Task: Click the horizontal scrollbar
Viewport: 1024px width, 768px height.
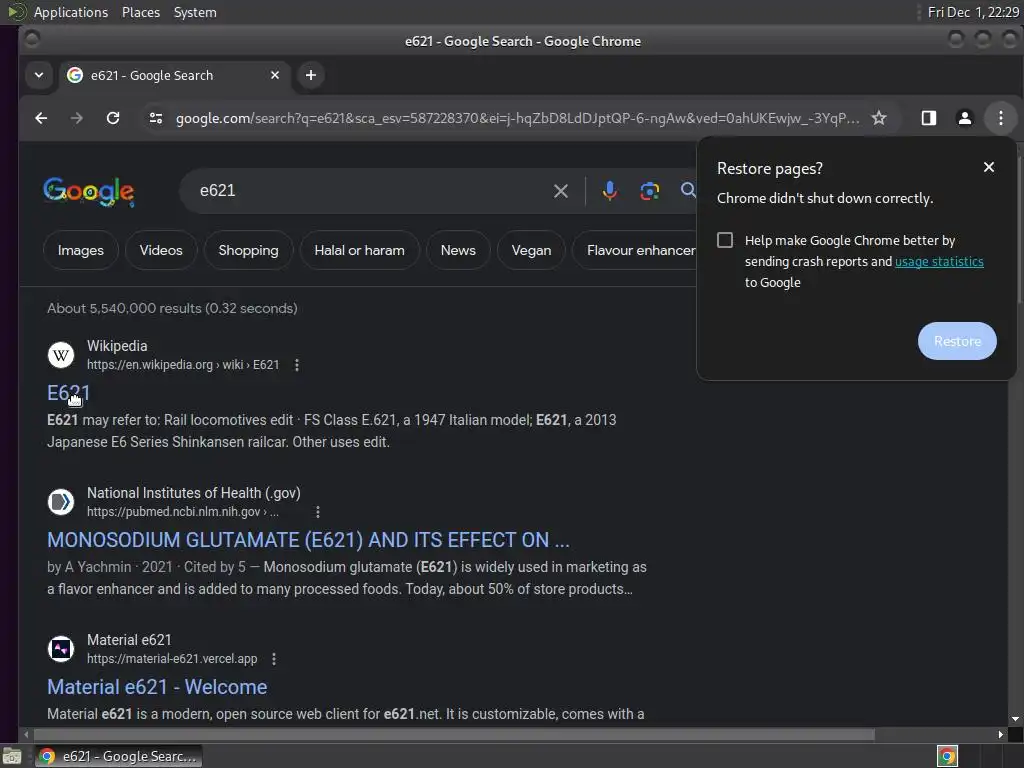Action: (x=454, y=735)
